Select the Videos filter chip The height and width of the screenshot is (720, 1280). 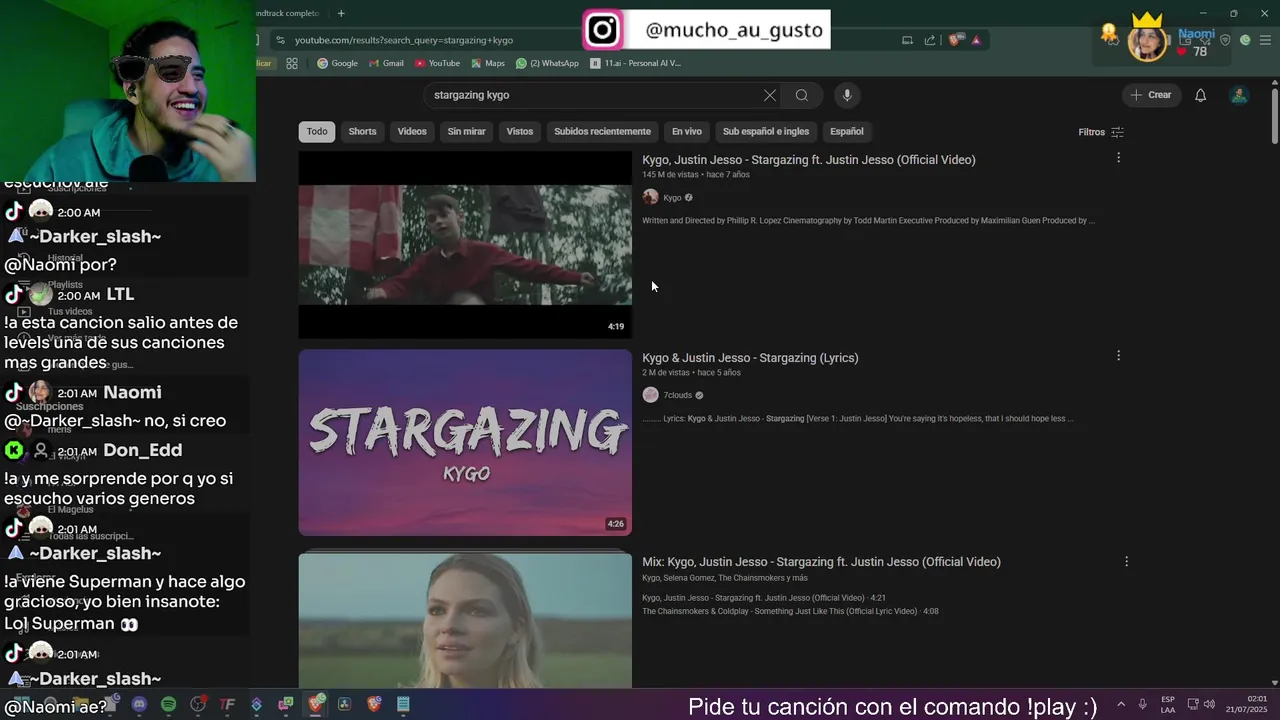(412, 132)
